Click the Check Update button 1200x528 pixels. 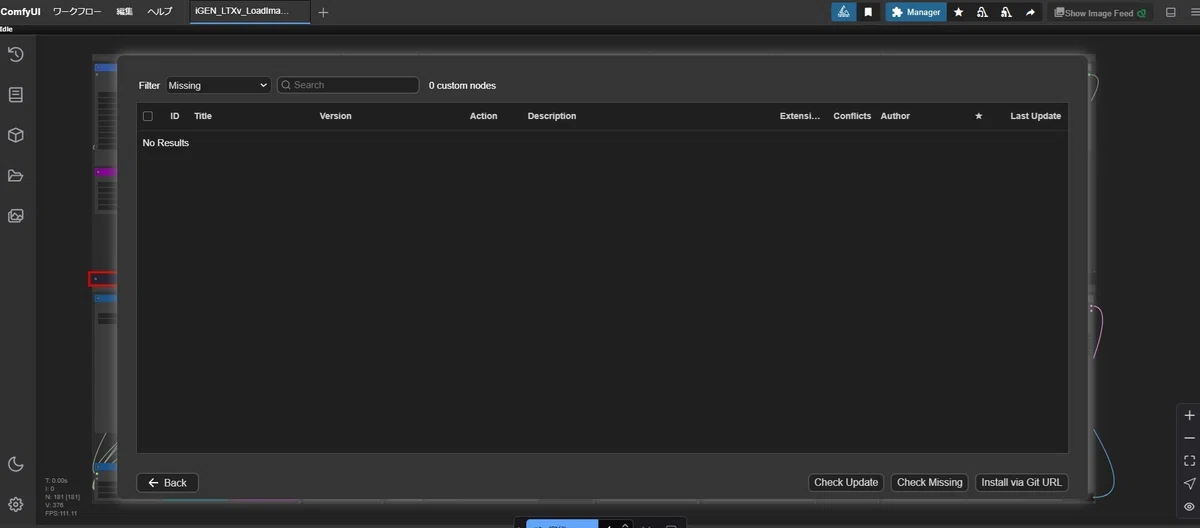(846, 482)
